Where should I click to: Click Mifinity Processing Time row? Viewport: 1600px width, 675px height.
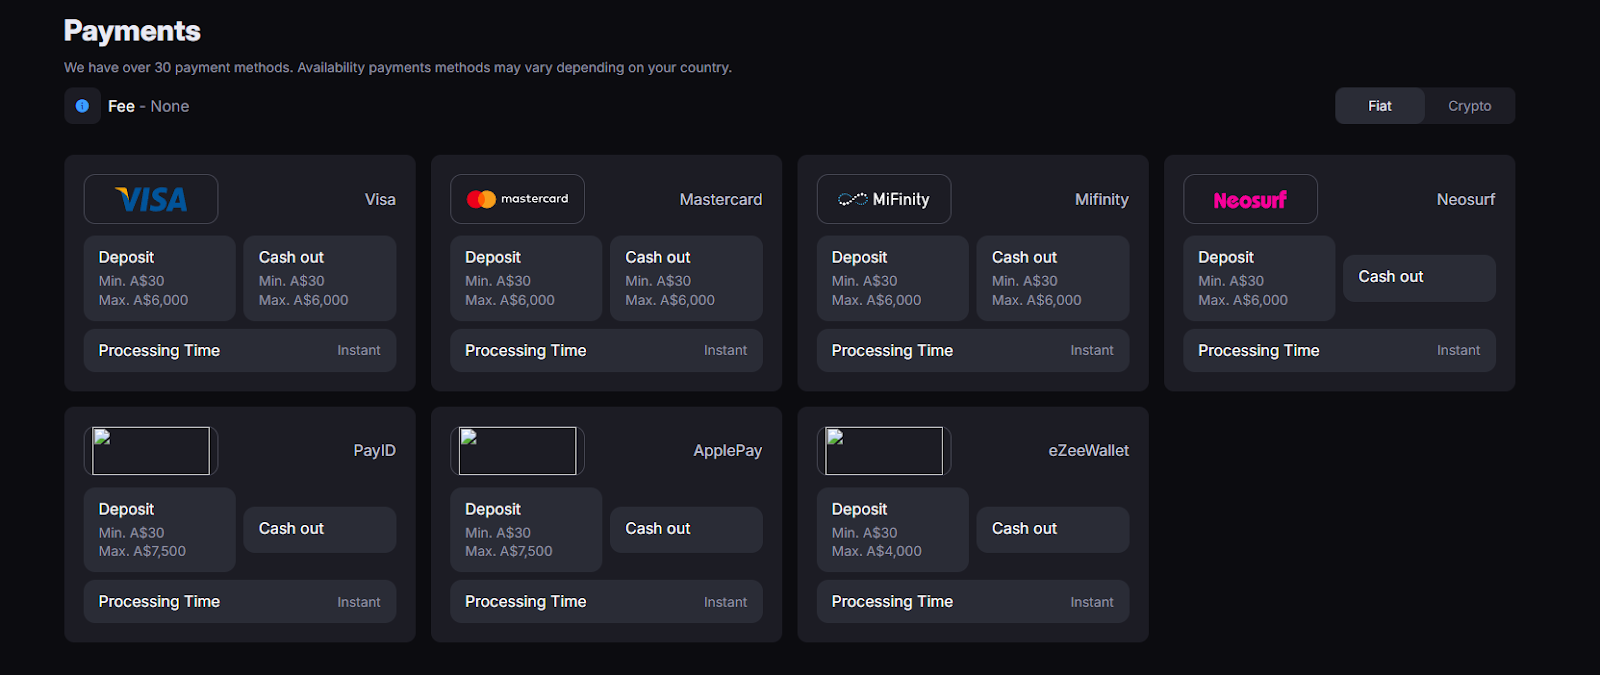[973, 351]
